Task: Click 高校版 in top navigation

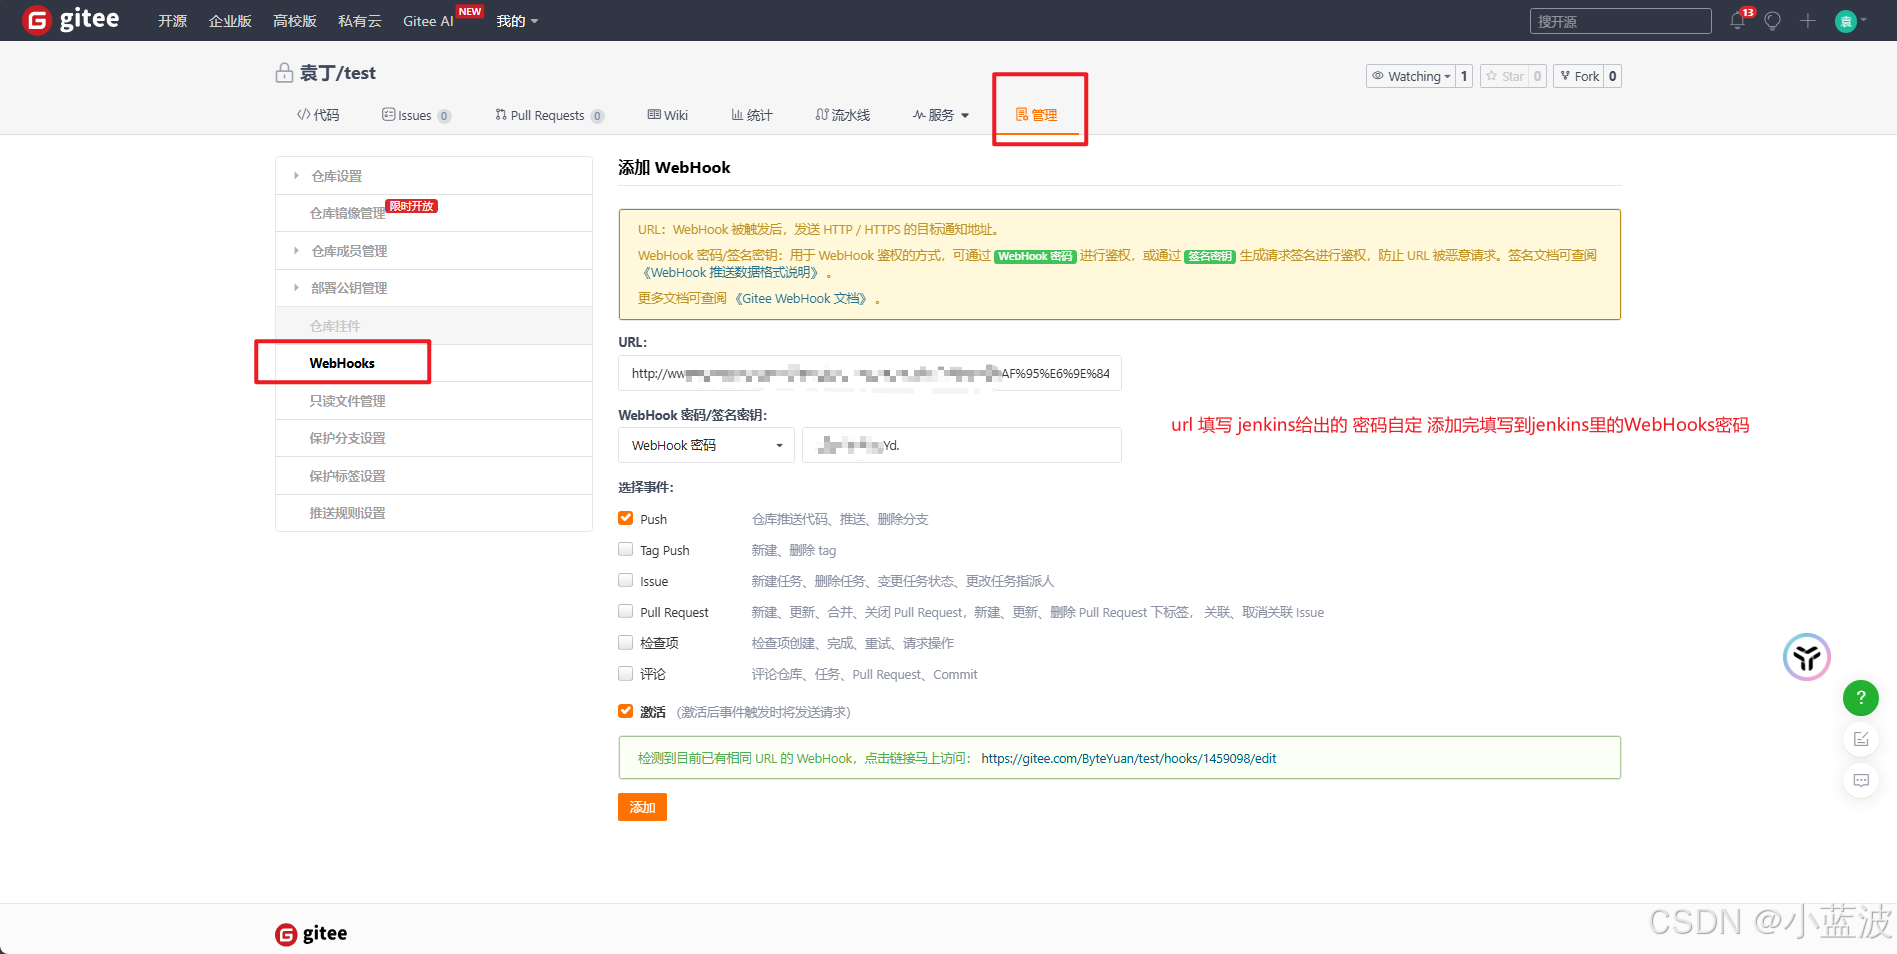Action: click(295, 21)
